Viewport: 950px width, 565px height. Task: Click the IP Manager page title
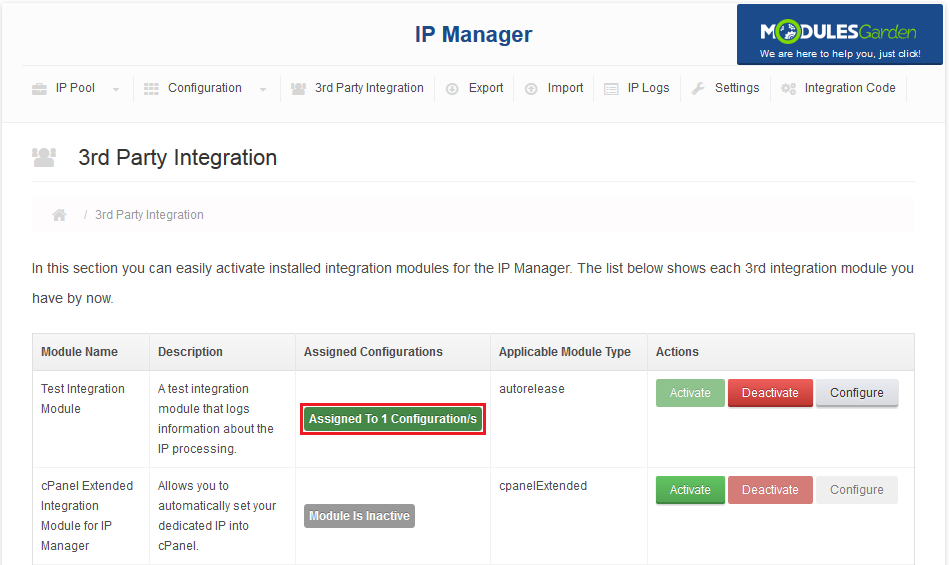tap(473, 35)
